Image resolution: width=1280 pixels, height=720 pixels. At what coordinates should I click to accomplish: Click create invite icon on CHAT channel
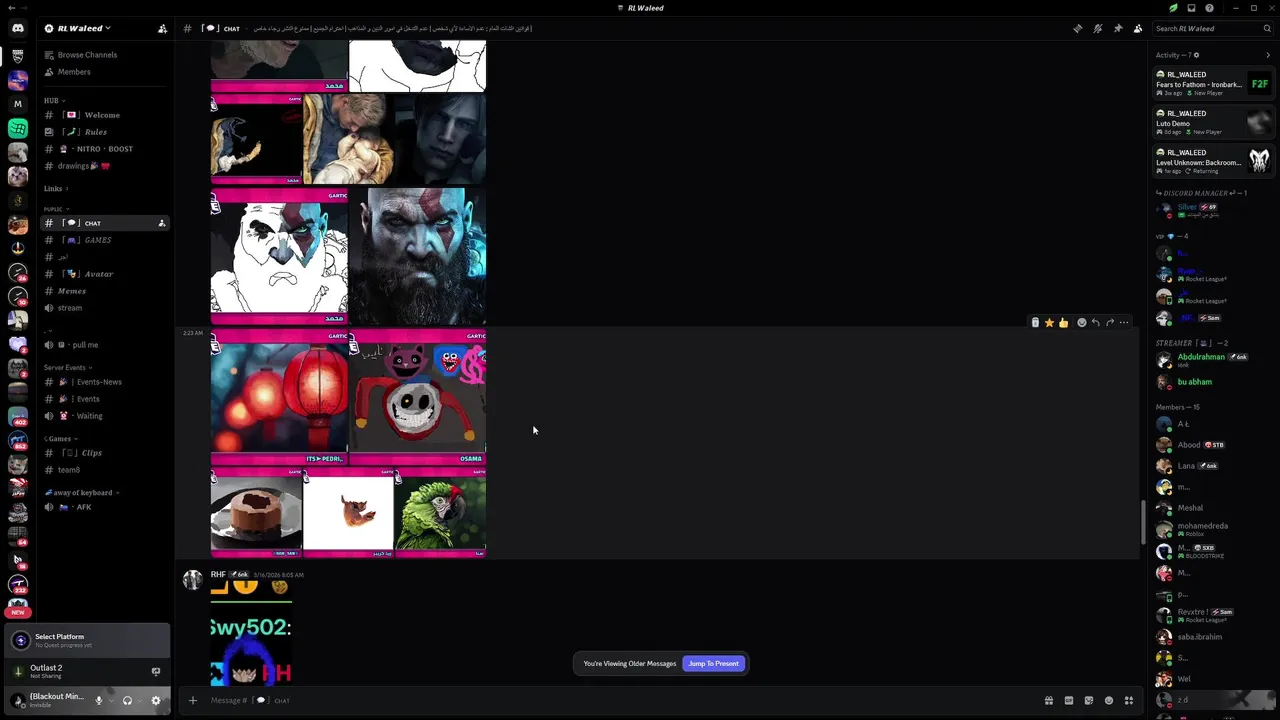[x=161, y=223]
